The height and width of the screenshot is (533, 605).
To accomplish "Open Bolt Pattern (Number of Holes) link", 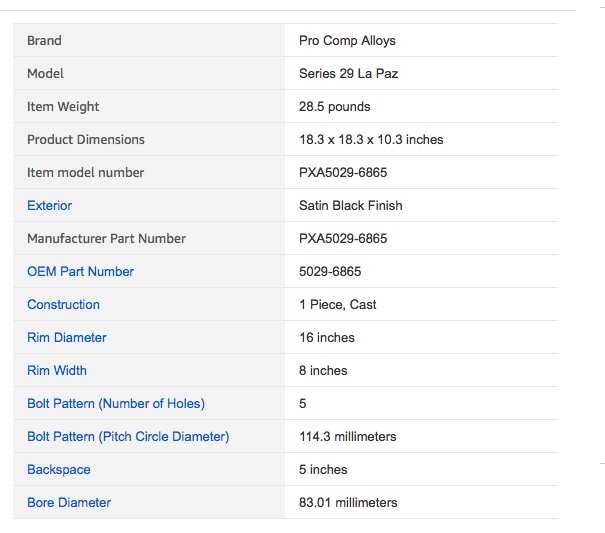I will pos(115,403).
